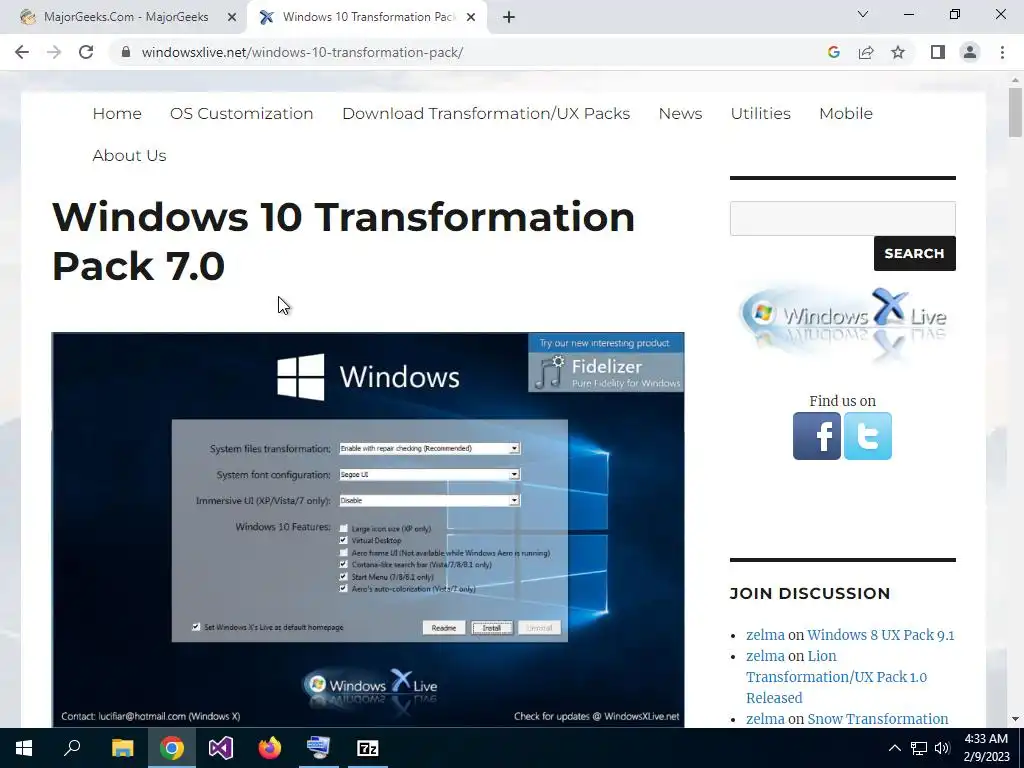
Task: Close the Windows 10 Transformation Pack tab
Action: pyautogui.click(x=470, y=18)
